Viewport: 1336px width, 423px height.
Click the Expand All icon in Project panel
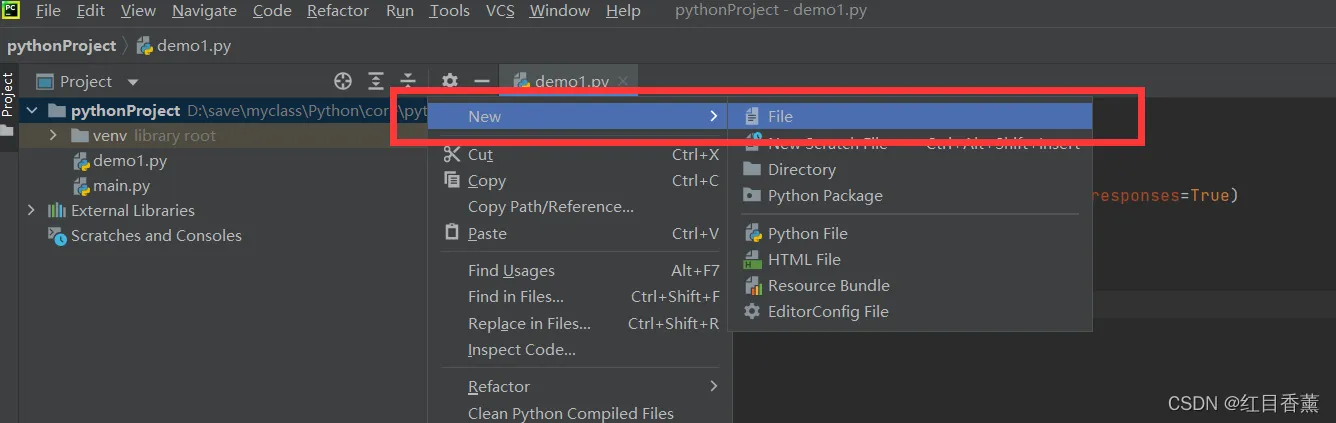pos(376,81)
